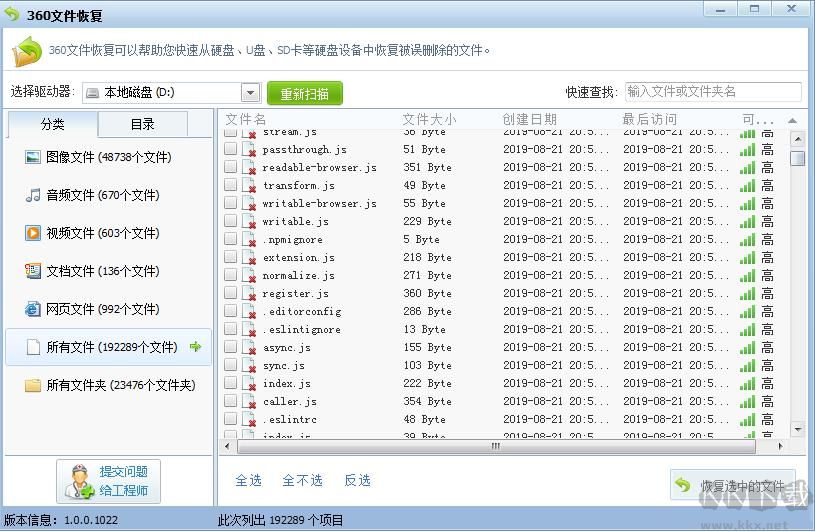Viewport: 815px width, 532px height.
Task: Click the vertical scrollbar up arrow
Action: [798, 139]
